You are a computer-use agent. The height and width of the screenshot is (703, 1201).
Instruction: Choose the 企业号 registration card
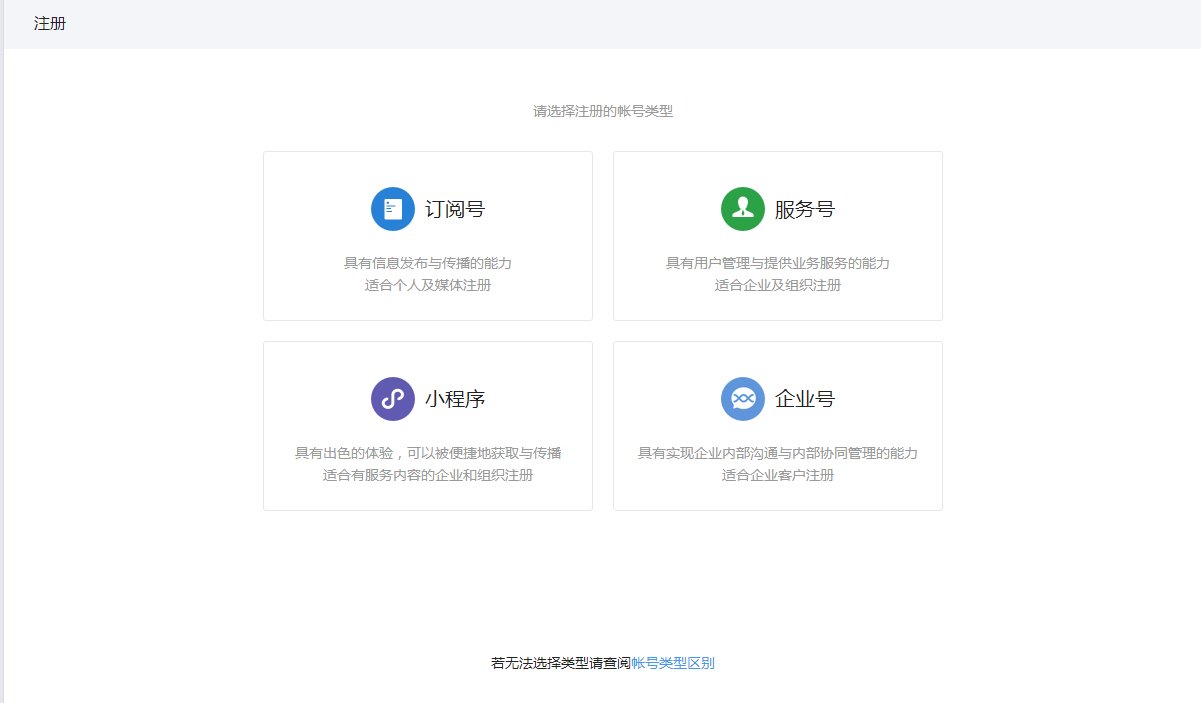[777, 425]
